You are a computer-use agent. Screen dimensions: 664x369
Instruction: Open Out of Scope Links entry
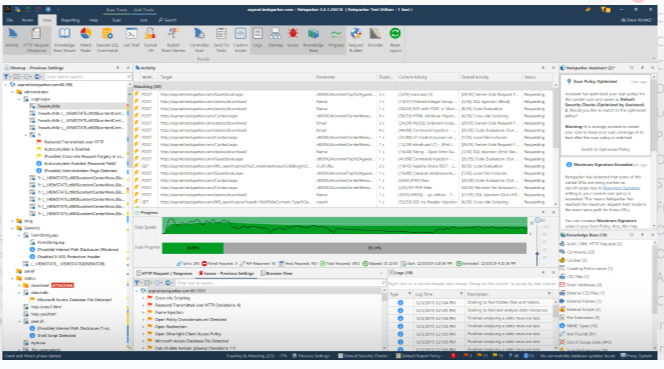[586, 342]
